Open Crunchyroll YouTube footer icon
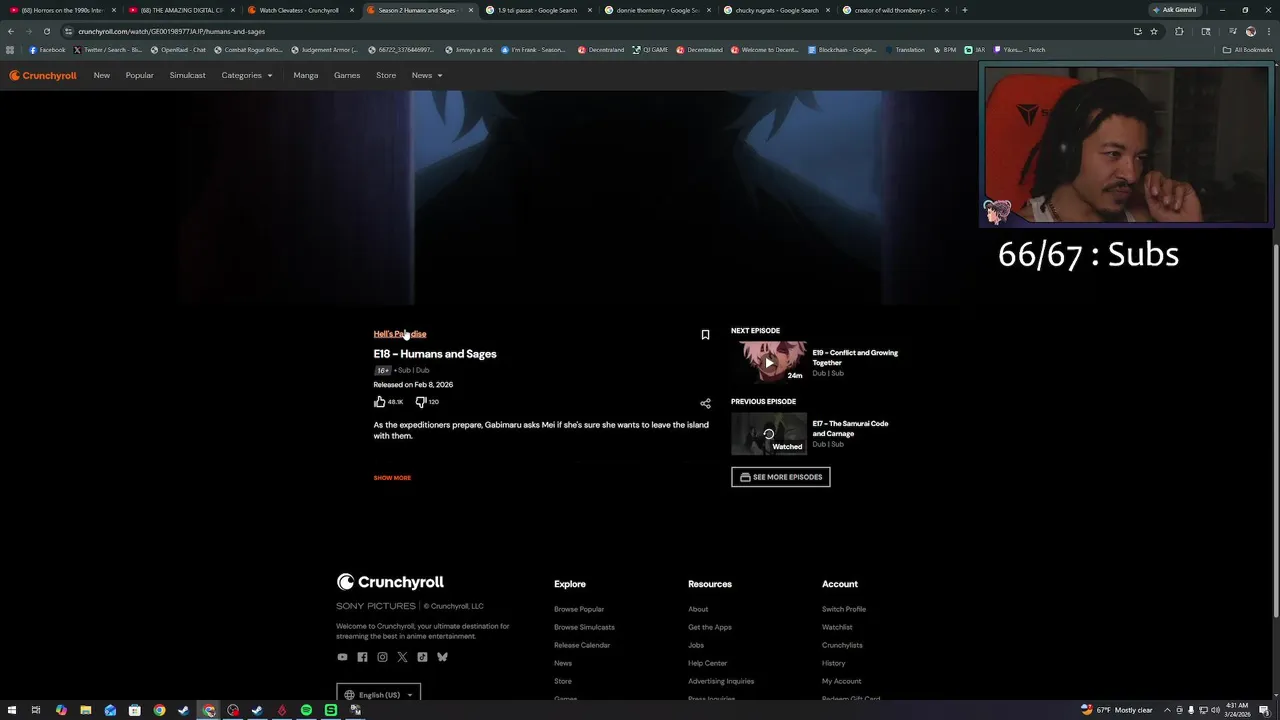 pos(342,657)
